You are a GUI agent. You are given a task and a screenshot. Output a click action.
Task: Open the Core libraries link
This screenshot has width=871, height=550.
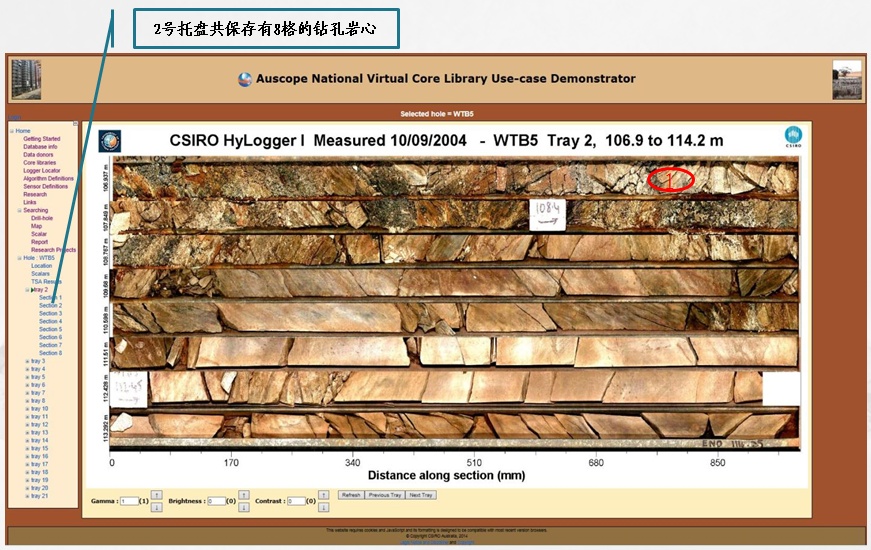point(39,163)
